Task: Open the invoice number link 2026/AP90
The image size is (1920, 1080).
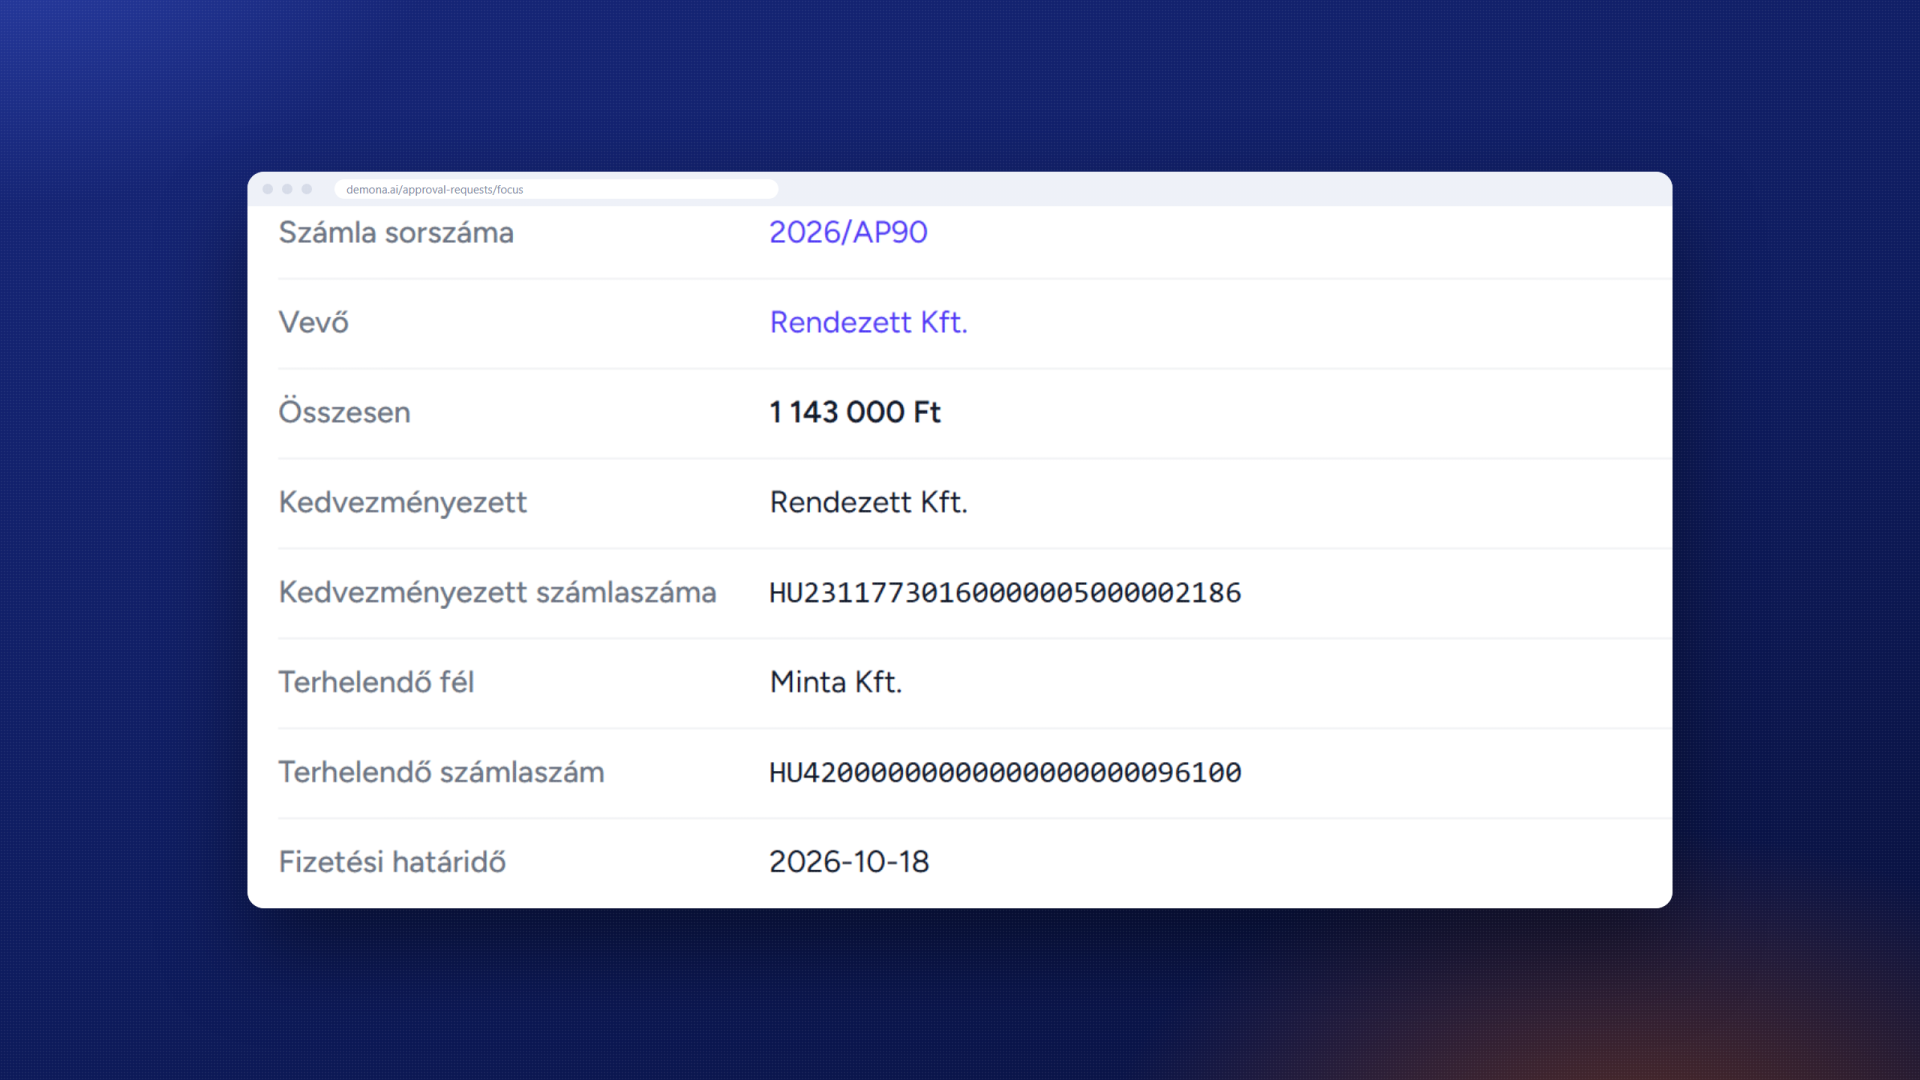Action: (x=848, y=232)
